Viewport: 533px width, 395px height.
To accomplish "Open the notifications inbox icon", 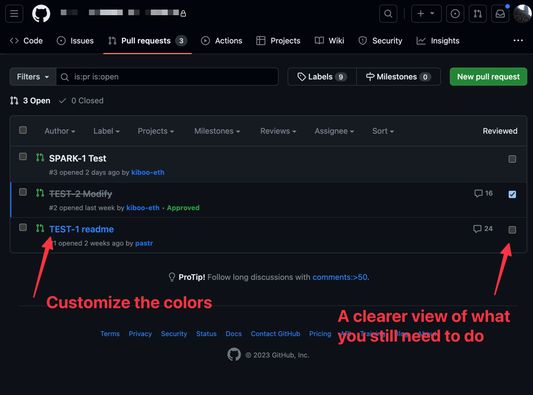I will pos(500,14).
